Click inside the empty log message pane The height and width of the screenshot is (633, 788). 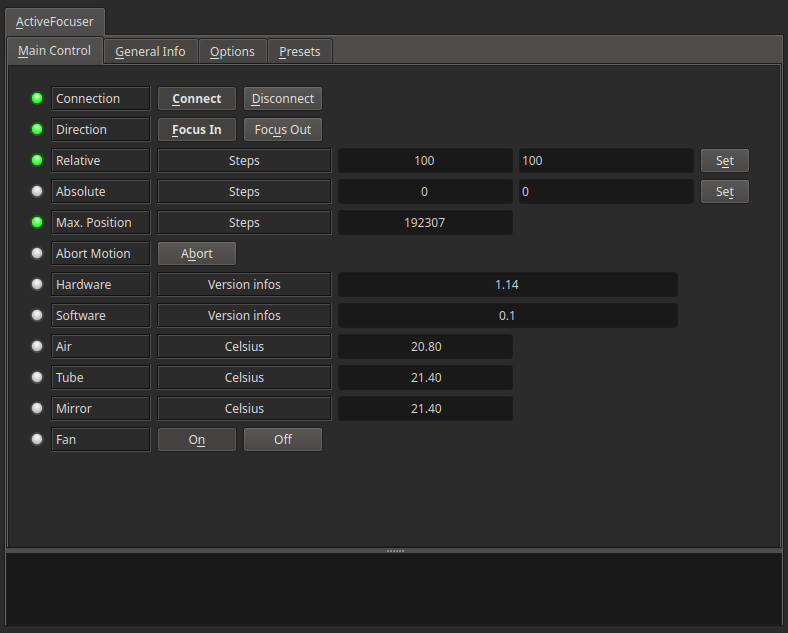click(394, 589)
